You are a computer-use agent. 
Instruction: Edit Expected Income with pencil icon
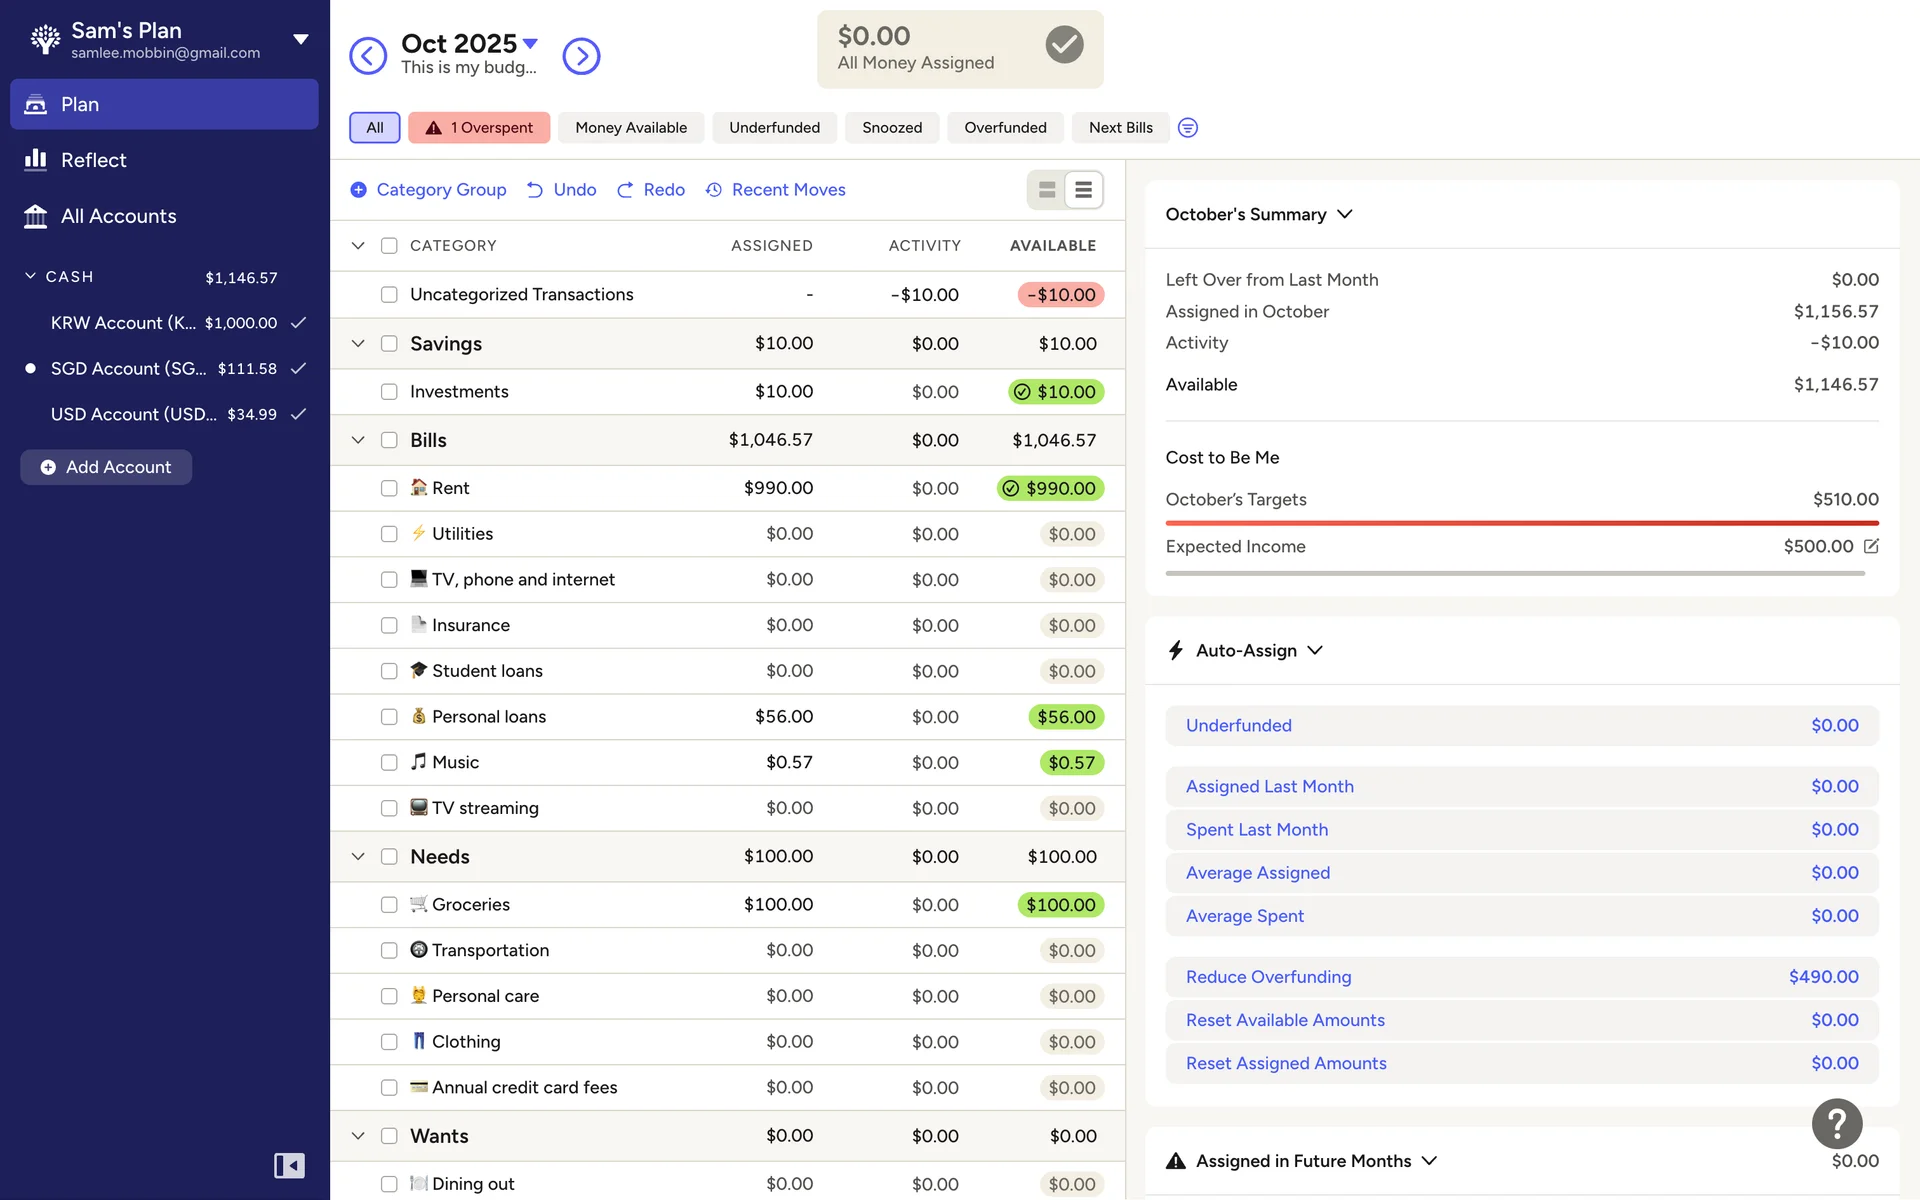(x=1871, y=546)
